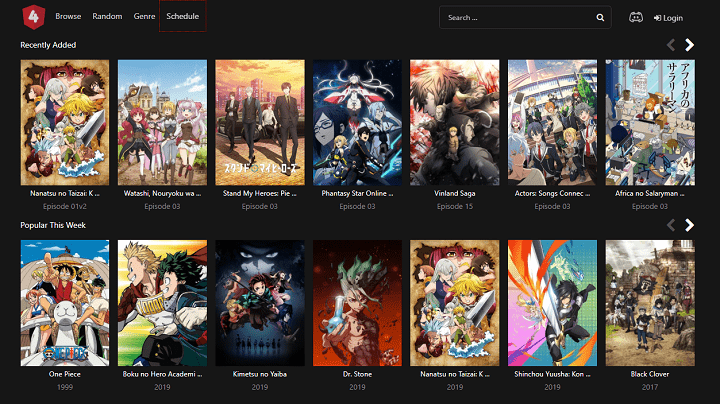This screenshot has height=404, width=720.
Task: Open Actors: Songs Connection poster
Action: [x=552, y=123]
